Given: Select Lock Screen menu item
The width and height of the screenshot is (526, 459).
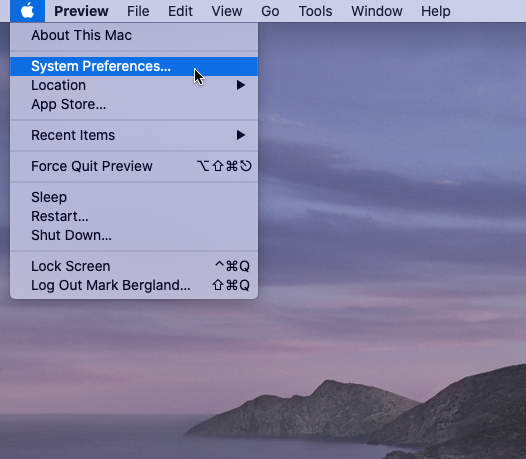Looking at the screenshot, I should click(x=134, y=266).
